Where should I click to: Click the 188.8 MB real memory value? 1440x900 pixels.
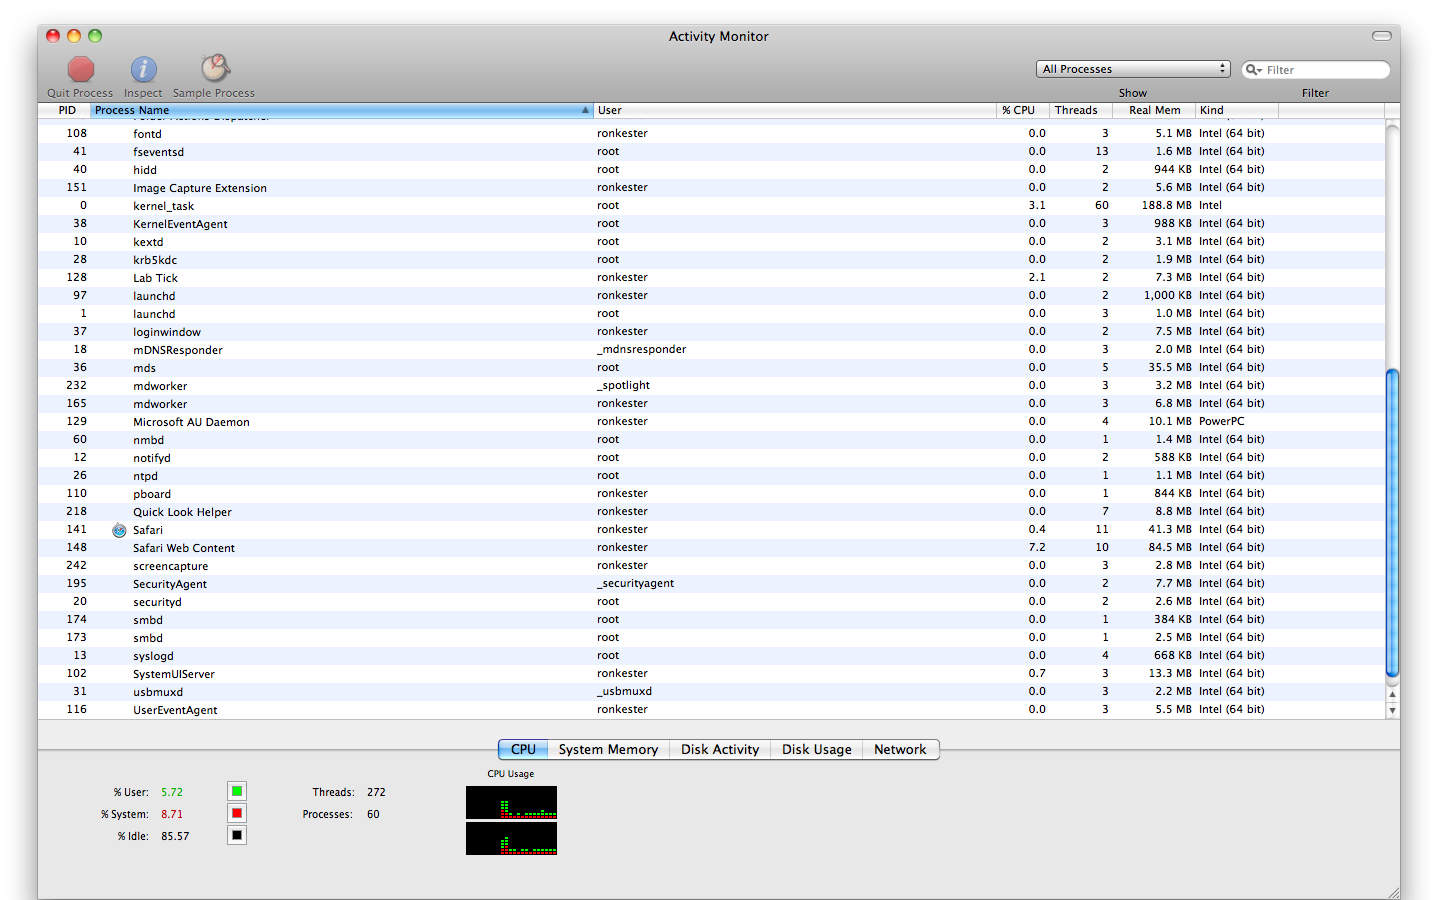[x=1166, y=205]
